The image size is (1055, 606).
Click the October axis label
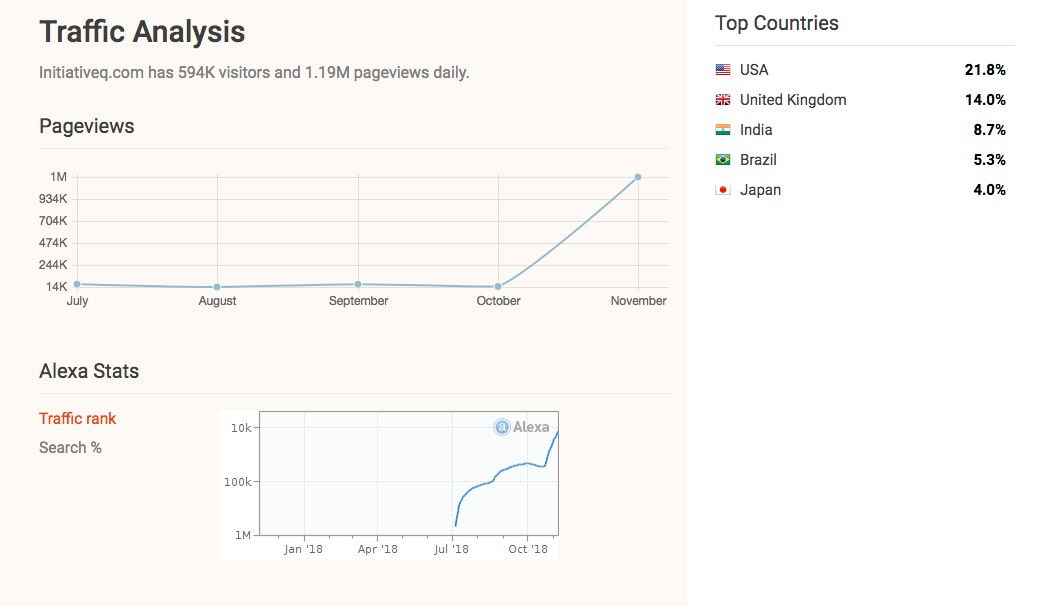pos(499,301)
